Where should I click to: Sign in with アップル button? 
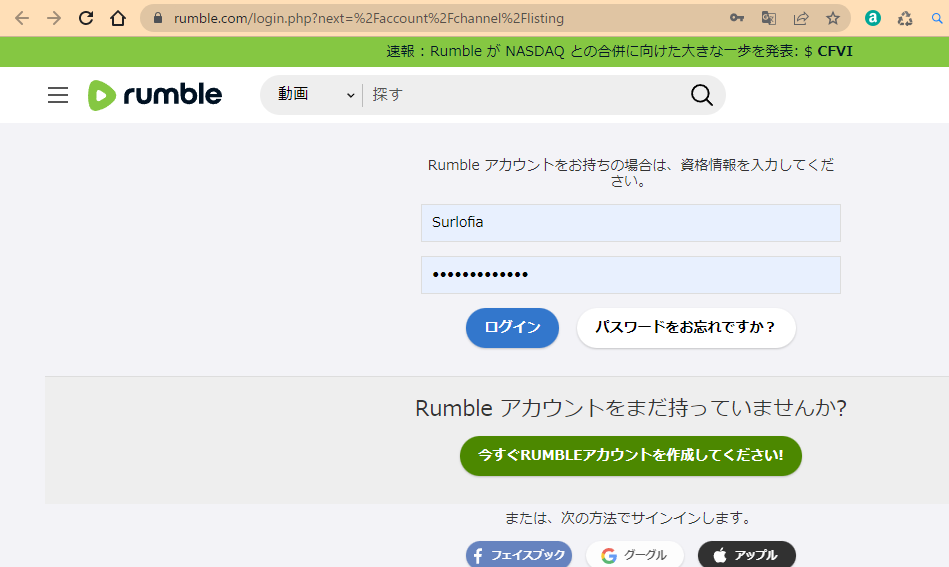pyautogui.click(x=746, y=554)
